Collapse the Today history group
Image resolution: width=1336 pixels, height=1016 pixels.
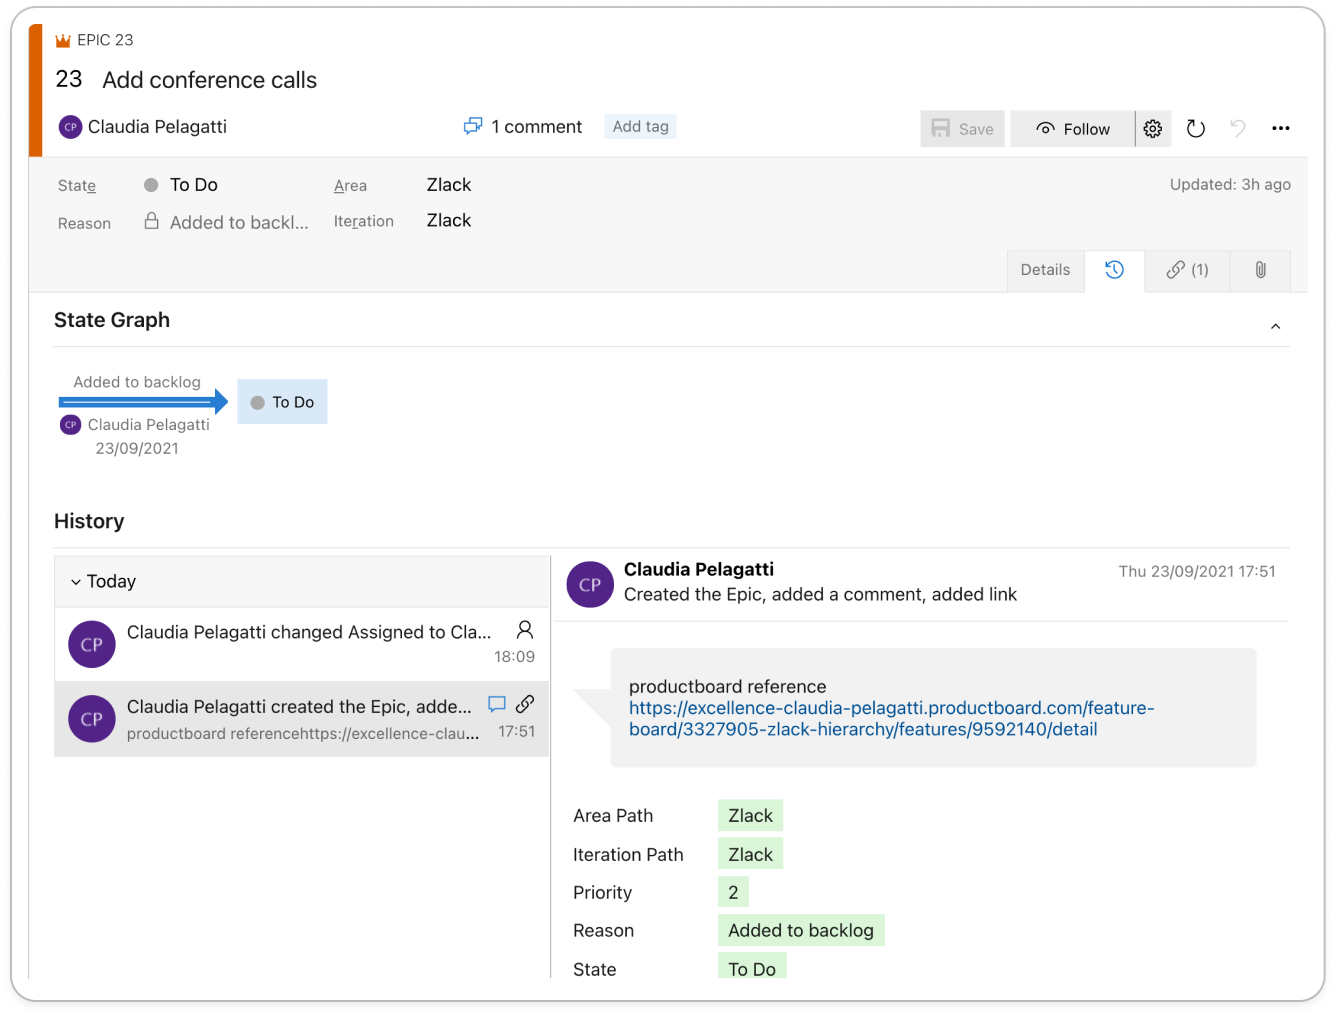click(x=76, y=582)
